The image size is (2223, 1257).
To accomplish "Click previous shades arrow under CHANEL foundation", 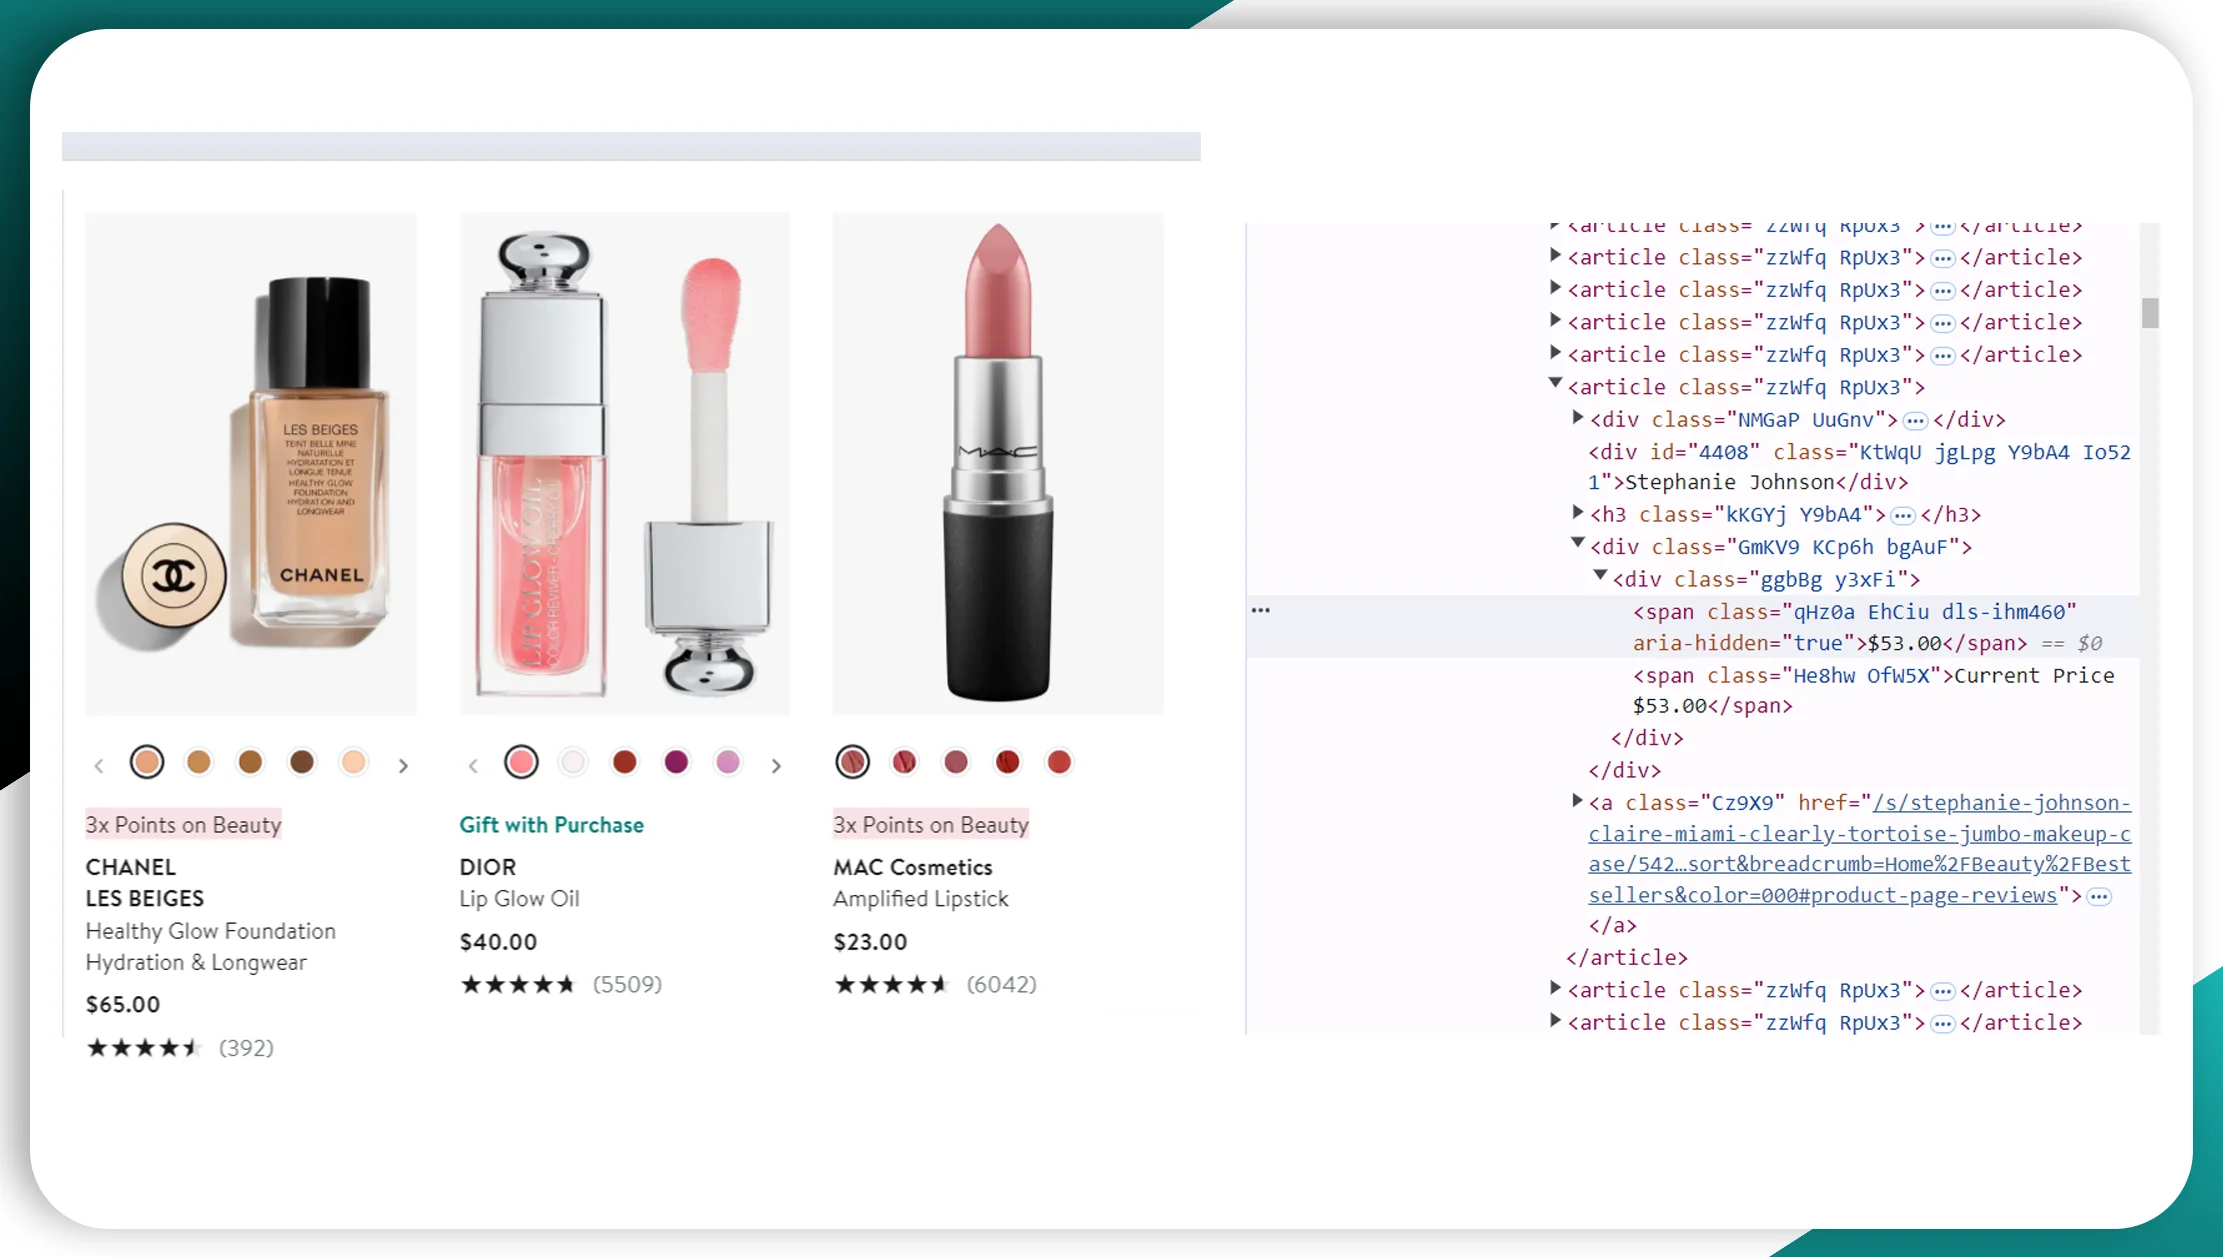I will pyautogui.click(x=98, y=766).
